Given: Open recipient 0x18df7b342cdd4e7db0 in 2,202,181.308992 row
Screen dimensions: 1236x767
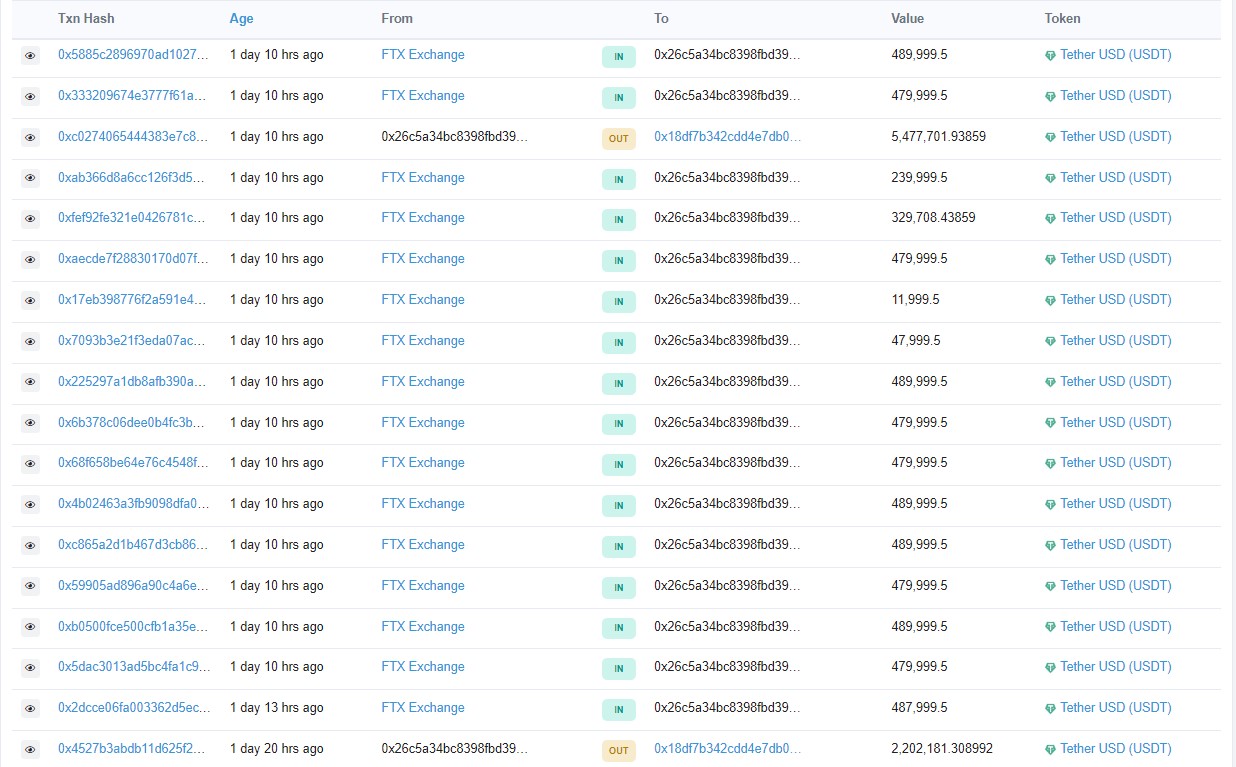Looking at the screenshot, I should pyautogui.click(x=728, y=749).
